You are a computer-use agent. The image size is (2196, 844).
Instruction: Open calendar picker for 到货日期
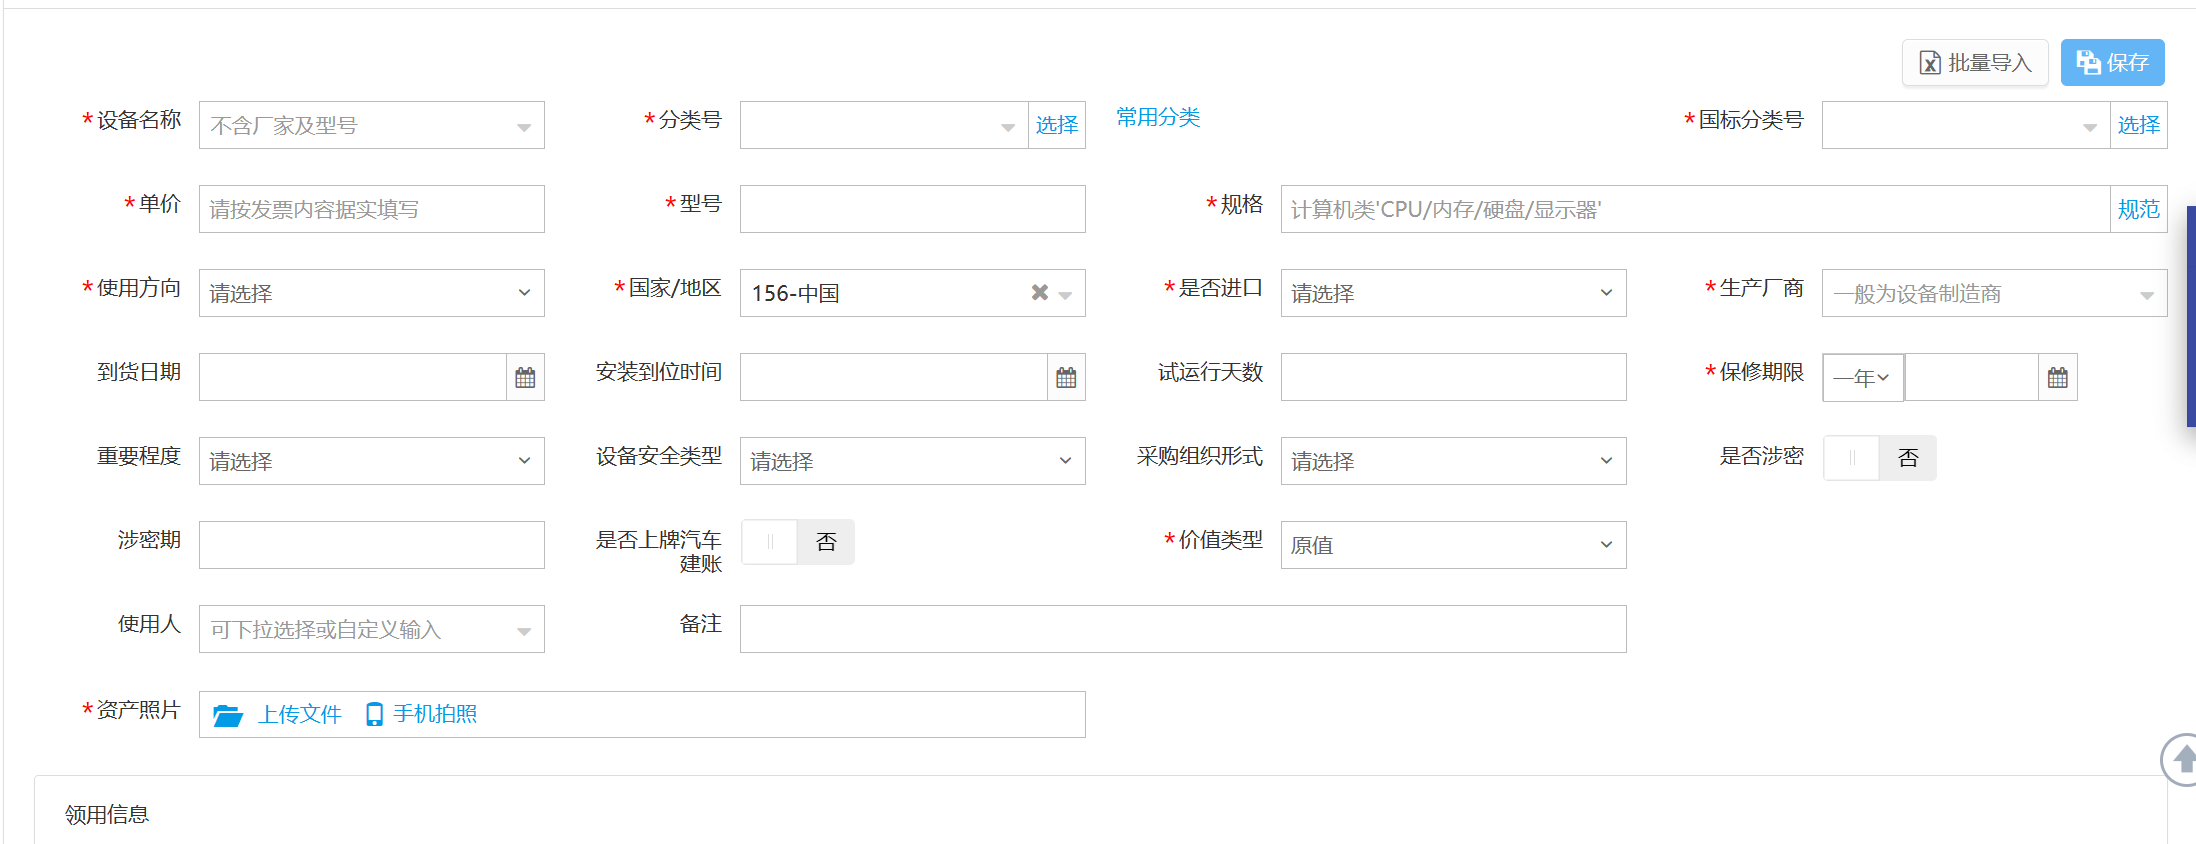[525, 377]
